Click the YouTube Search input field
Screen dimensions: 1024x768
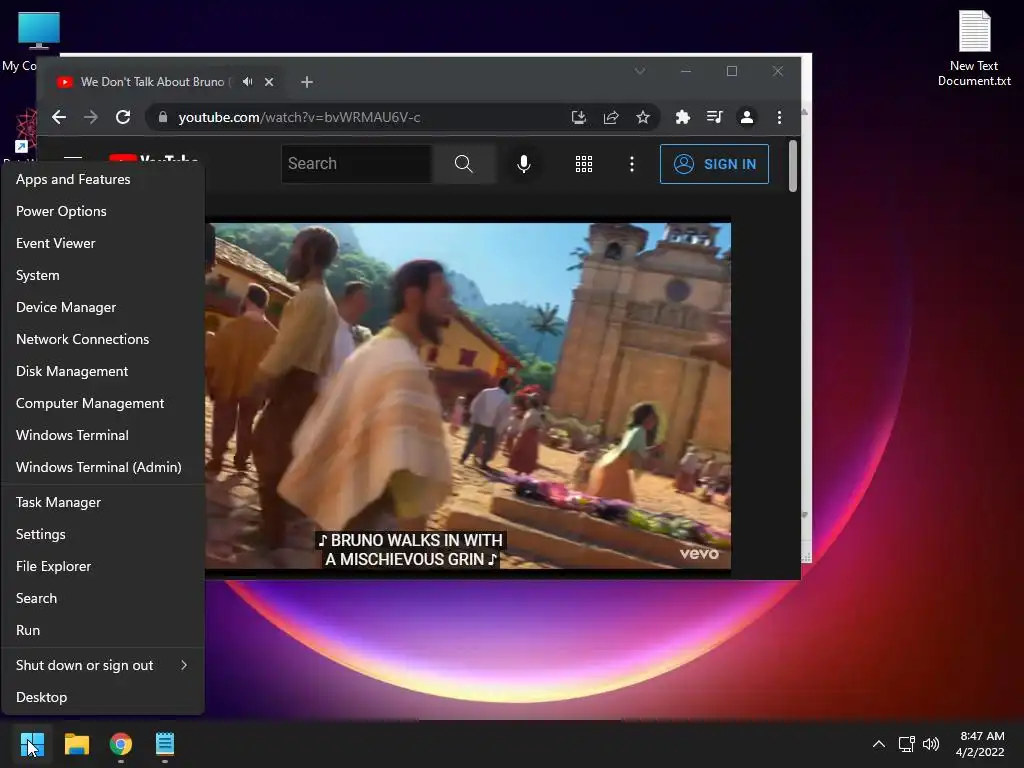(357, 163)
